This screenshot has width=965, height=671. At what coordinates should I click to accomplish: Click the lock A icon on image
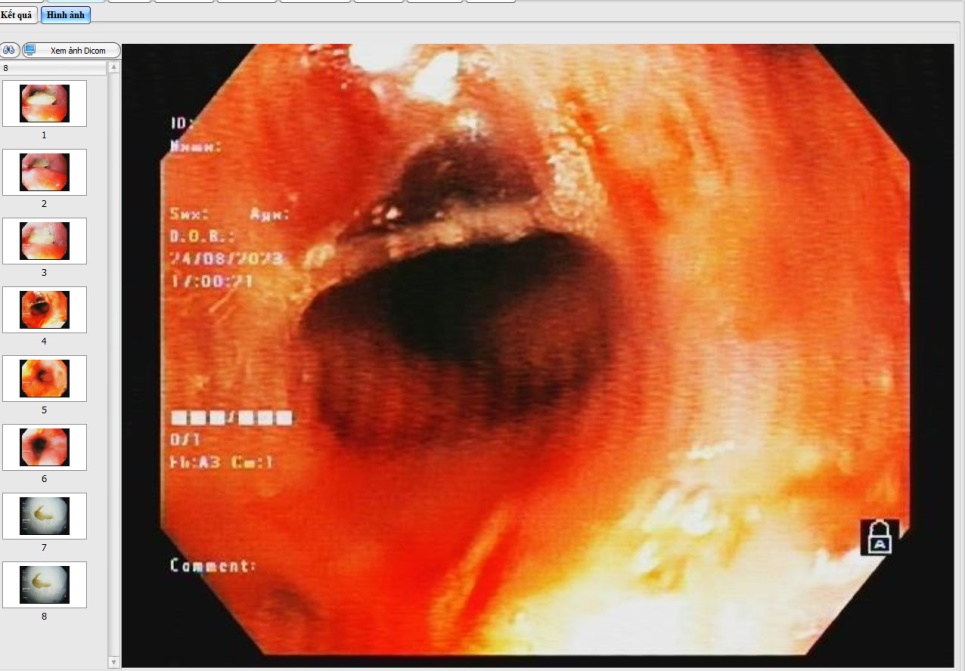[x=880, y=538]
